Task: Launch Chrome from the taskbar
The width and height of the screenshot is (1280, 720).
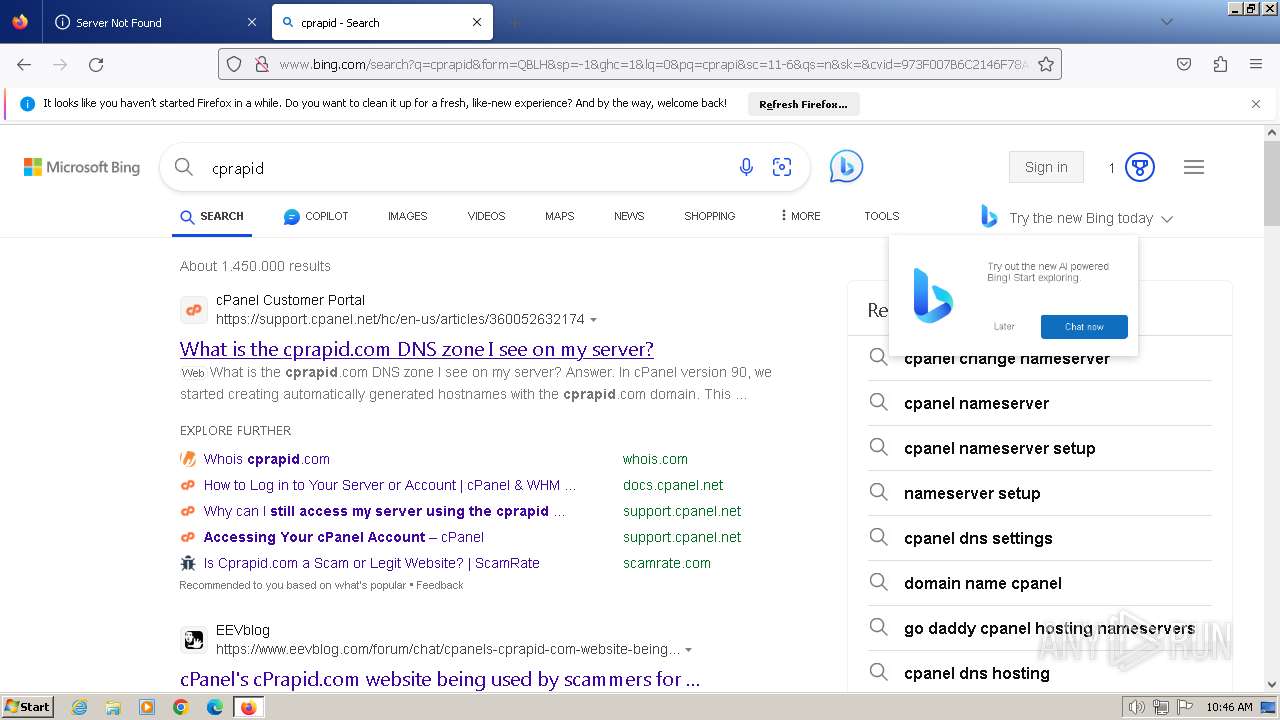Action: (x=181, y=707)
